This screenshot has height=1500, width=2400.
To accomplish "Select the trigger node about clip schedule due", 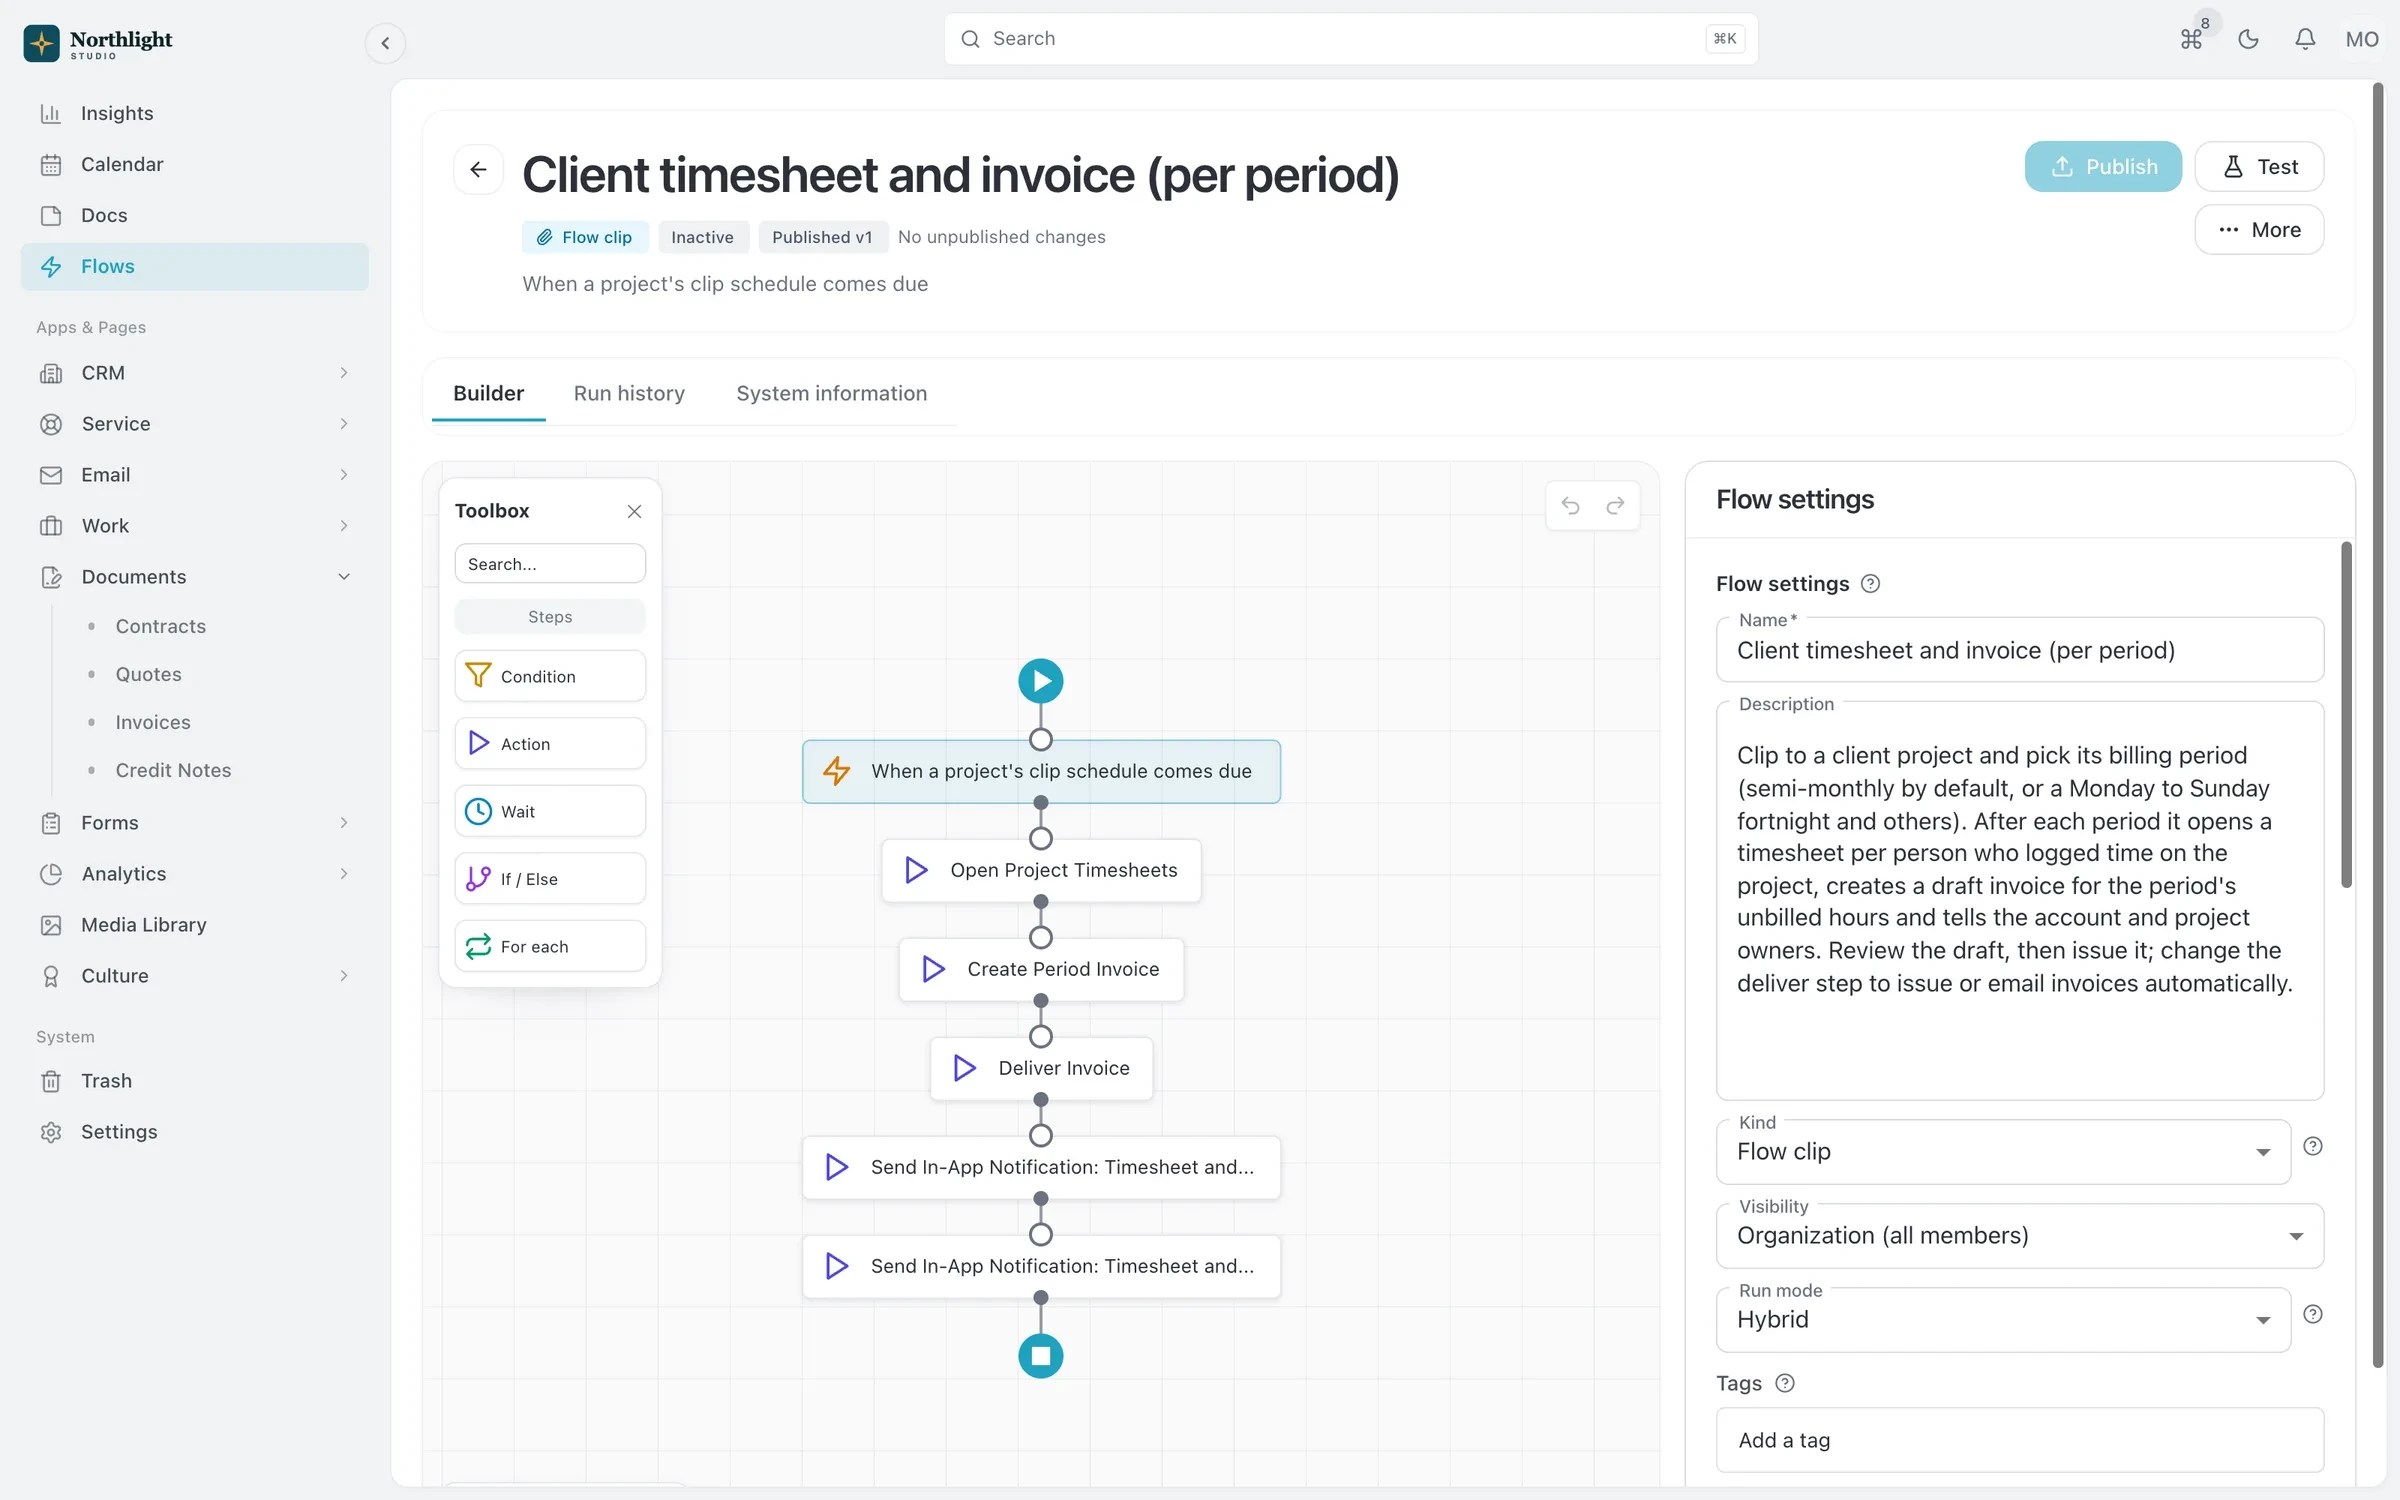I will click(x=1041, y=771).
